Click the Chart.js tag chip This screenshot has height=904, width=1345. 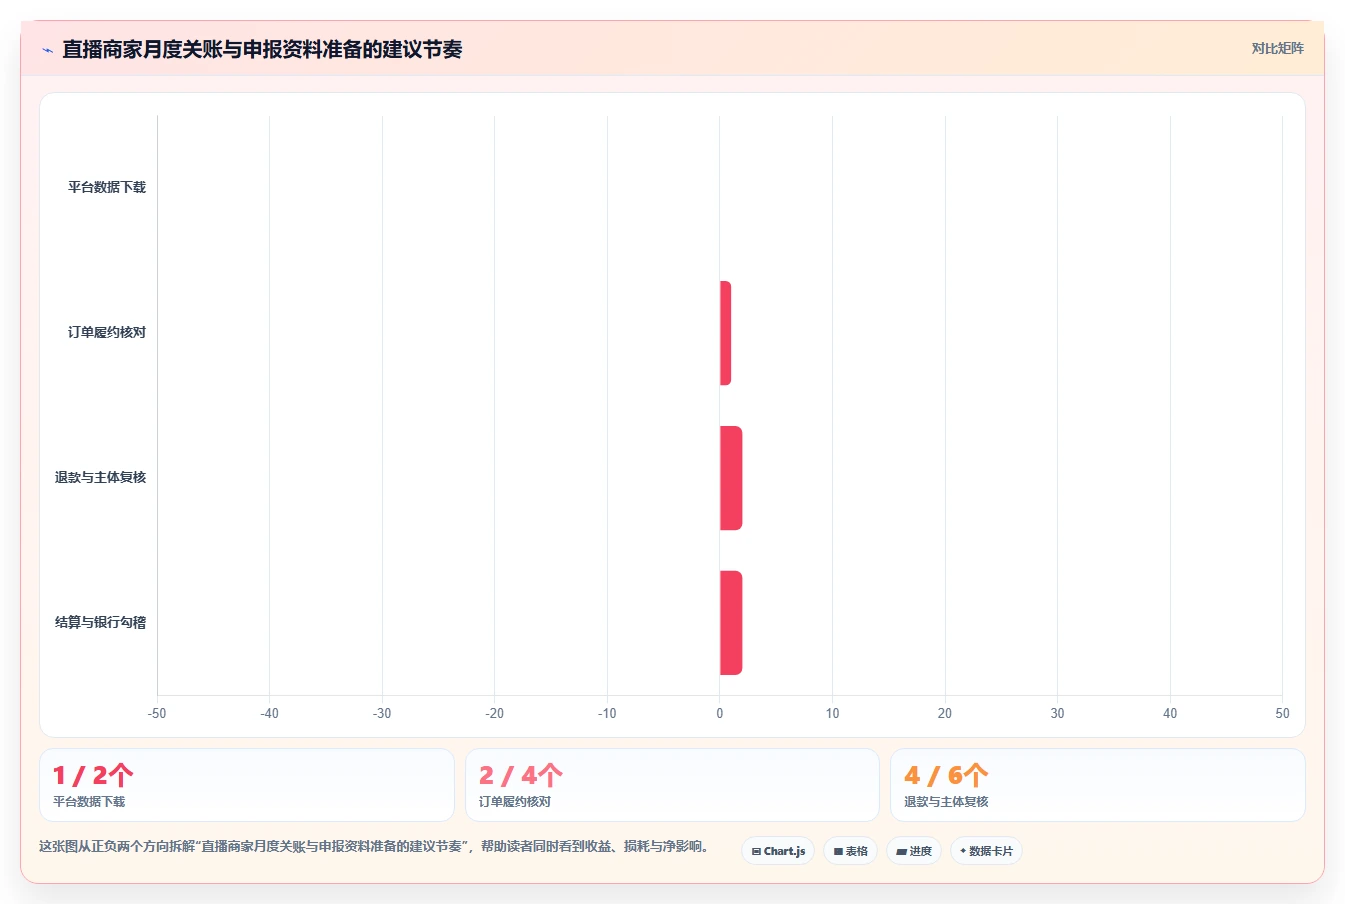tap(778, 851)
